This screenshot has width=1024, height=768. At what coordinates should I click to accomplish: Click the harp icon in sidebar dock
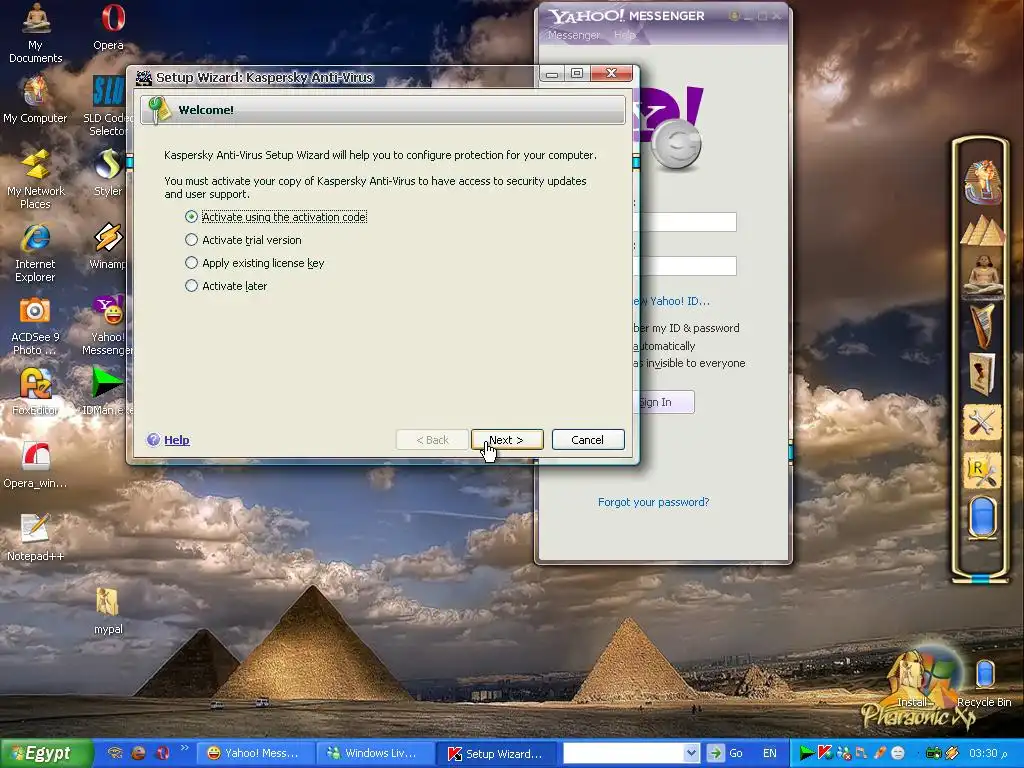click(982, 325)
